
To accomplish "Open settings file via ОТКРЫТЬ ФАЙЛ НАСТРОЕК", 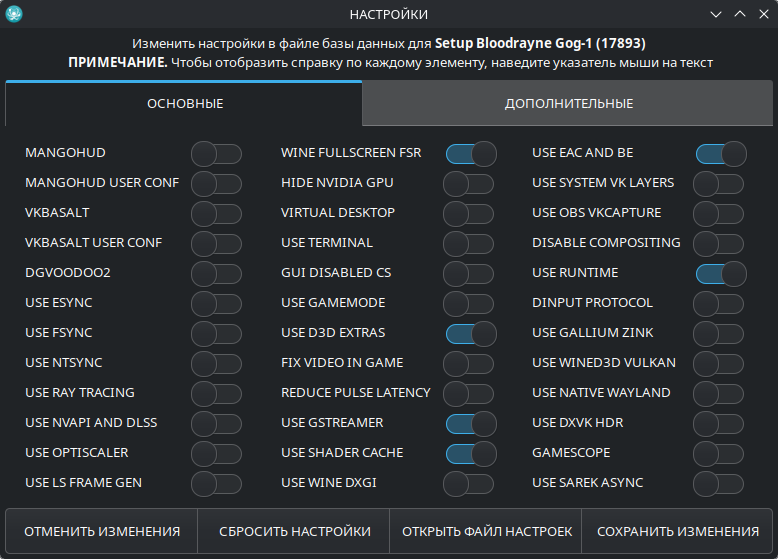I will (486, 531).
